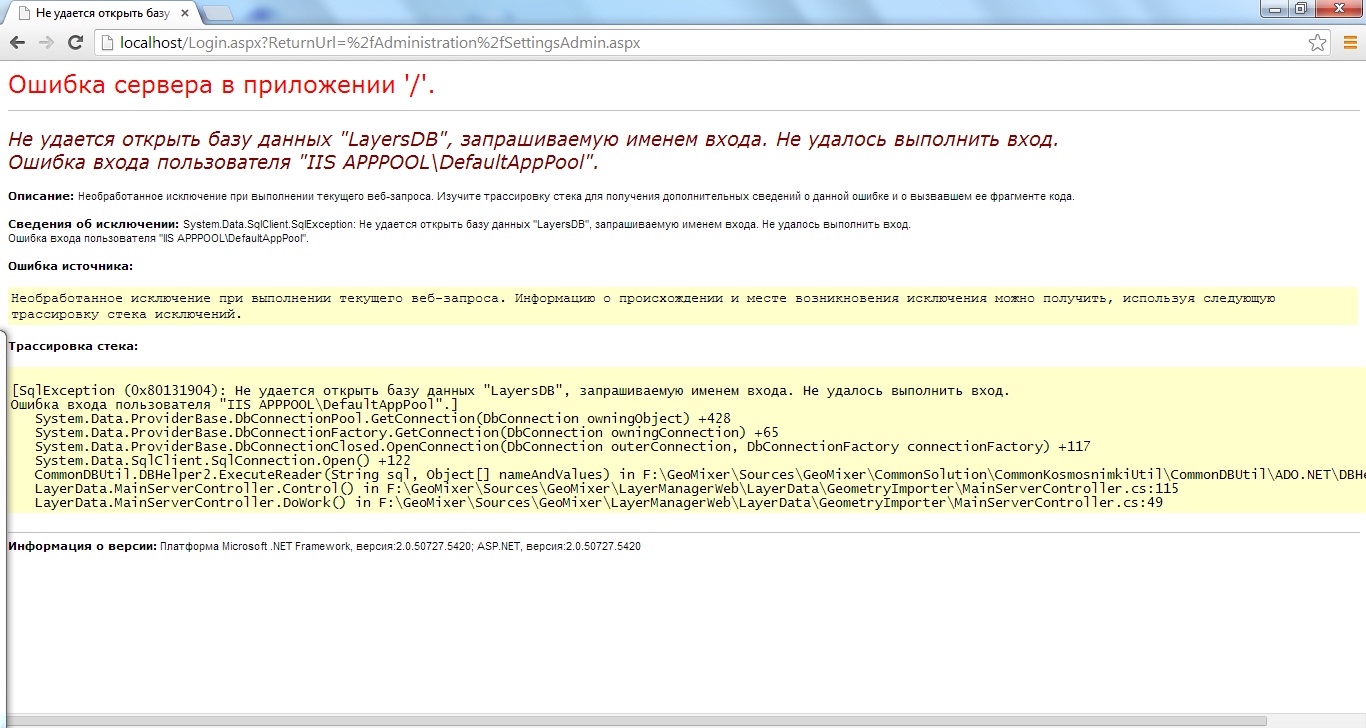Click the stack line "LayerData.MainServerController.DoWork()"
1366x728 pixels.
599,502
